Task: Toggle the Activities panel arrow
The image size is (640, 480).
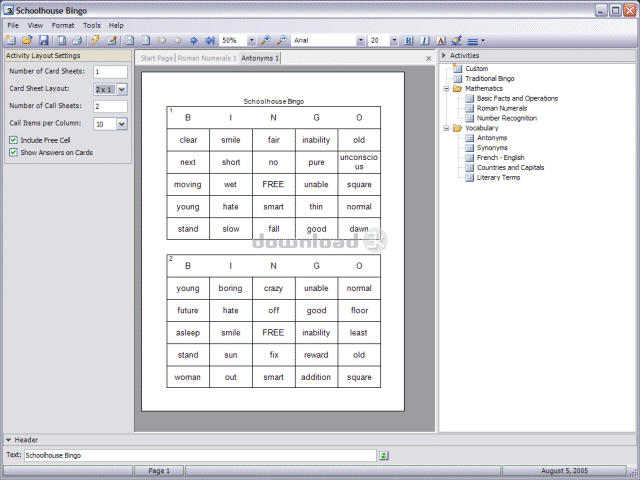Action: click(444, 55)
